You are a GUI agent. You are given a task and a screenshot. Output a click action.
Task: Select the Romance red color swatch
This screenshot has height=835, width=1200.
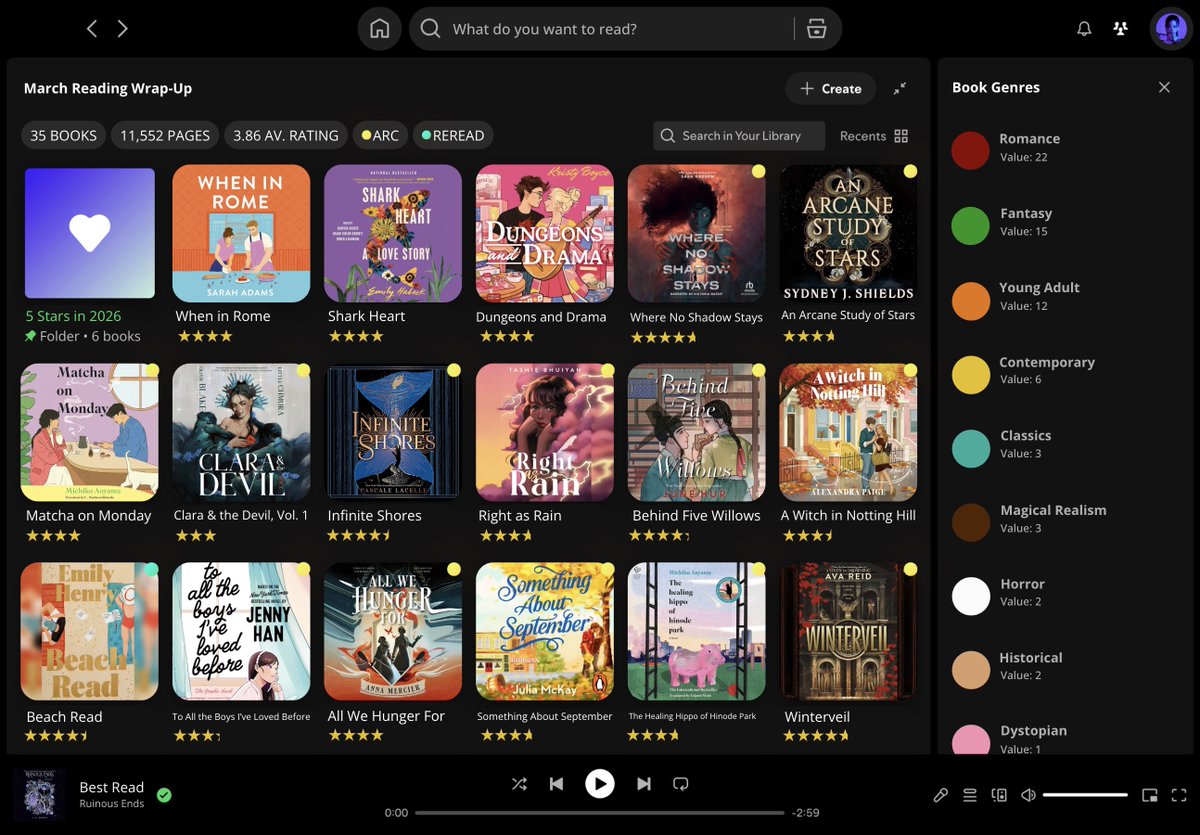970,149
